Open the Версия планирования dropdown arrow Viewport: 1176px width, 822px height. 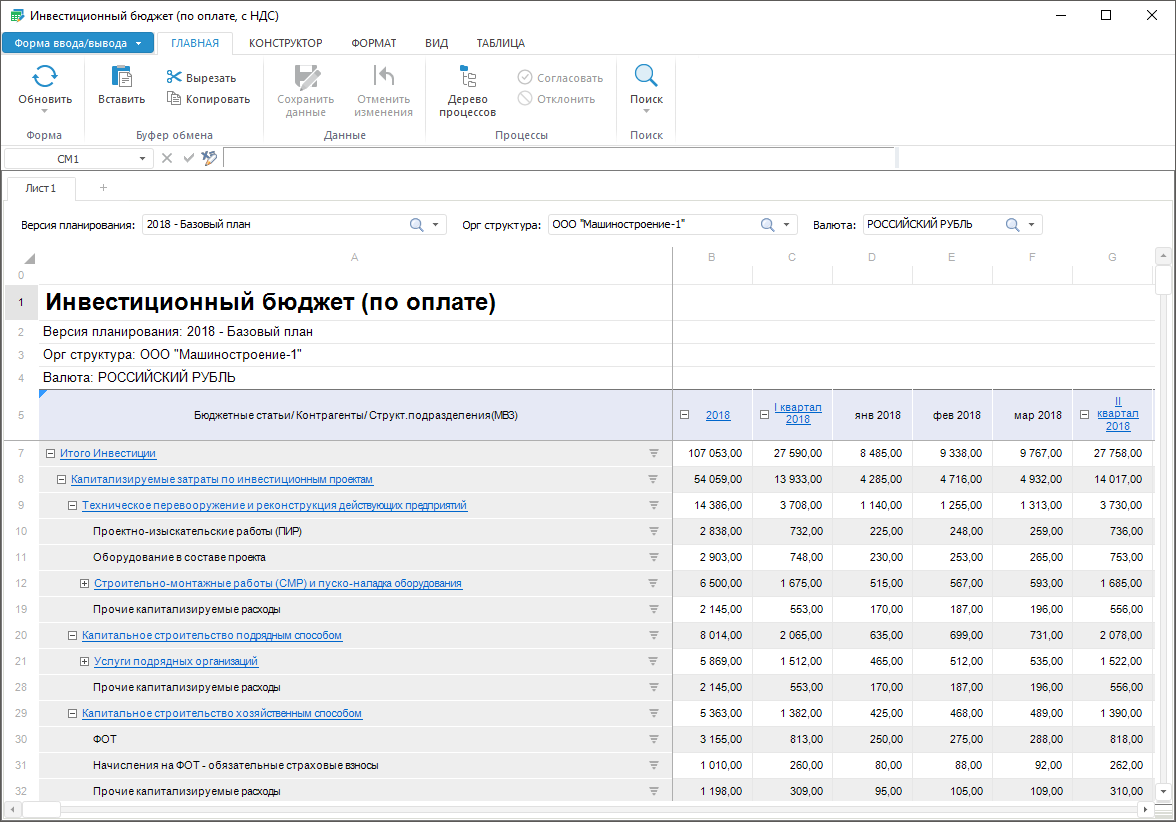[x=436, y=225]
